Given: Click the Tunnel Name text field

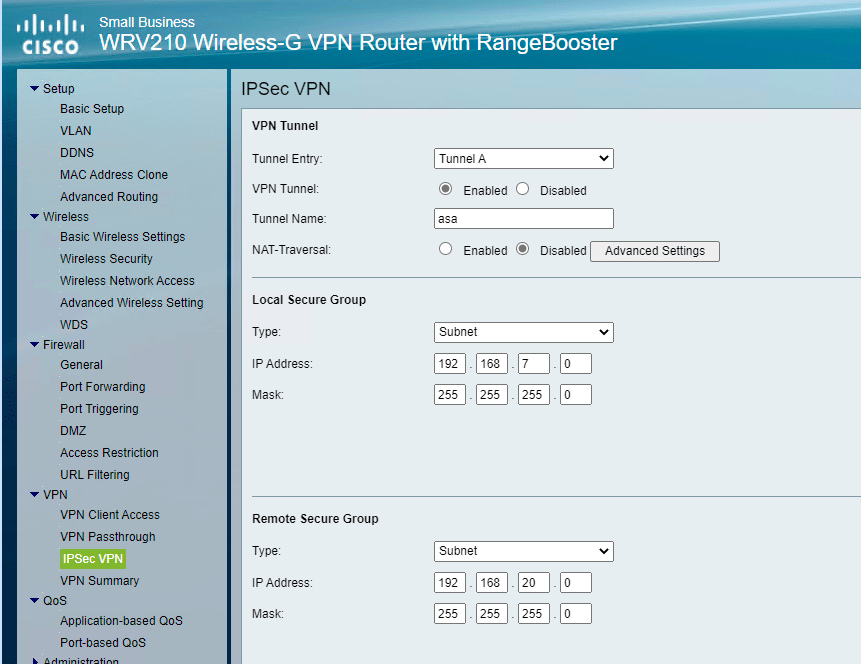Looking at the screenshot, I should 523,218.
